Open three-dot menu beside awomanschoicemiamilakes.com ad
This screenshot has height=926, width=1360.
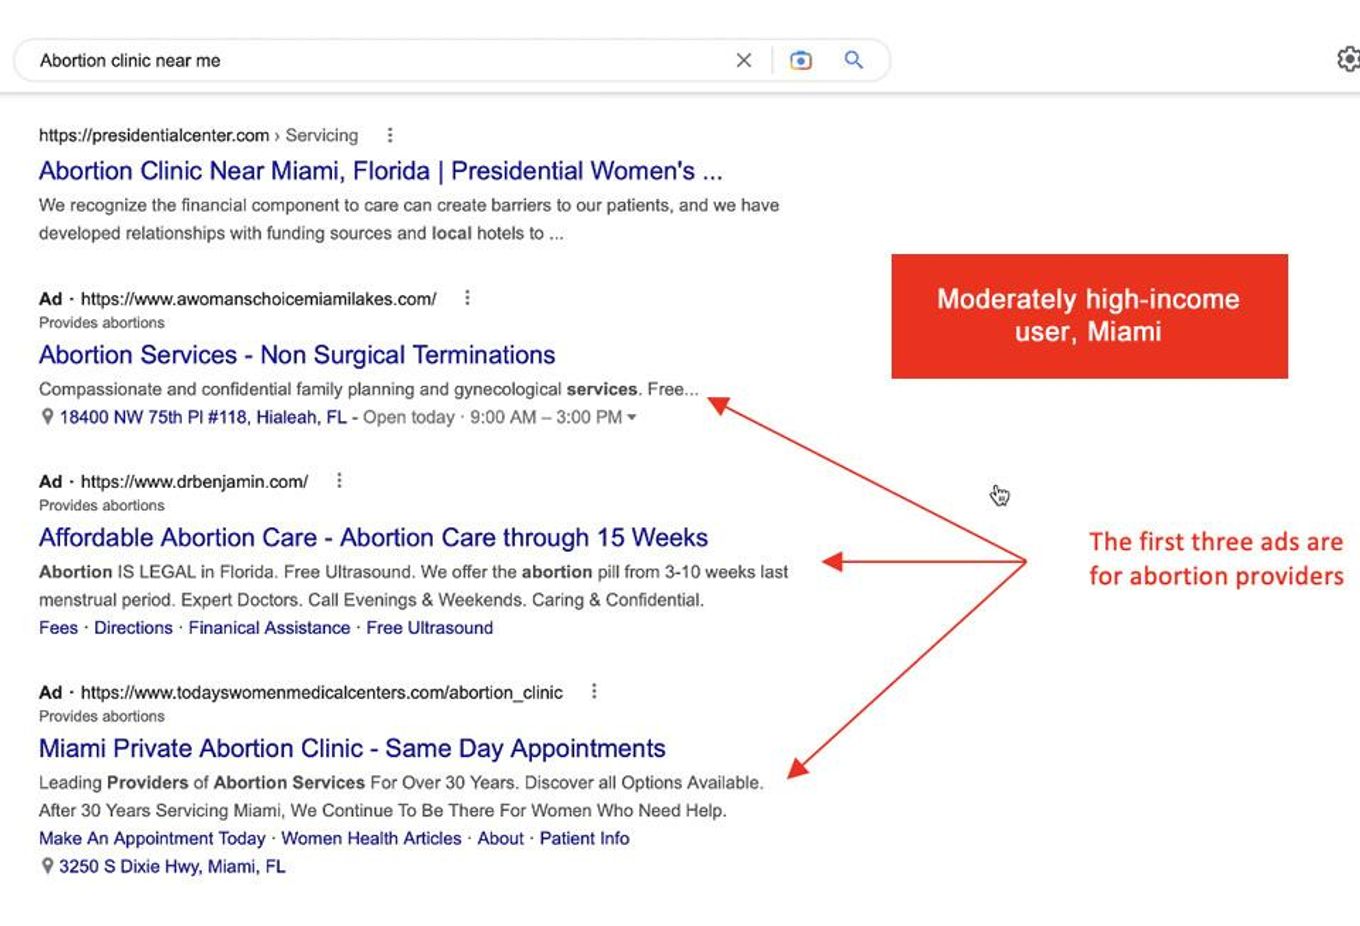[x=467, y=298]
